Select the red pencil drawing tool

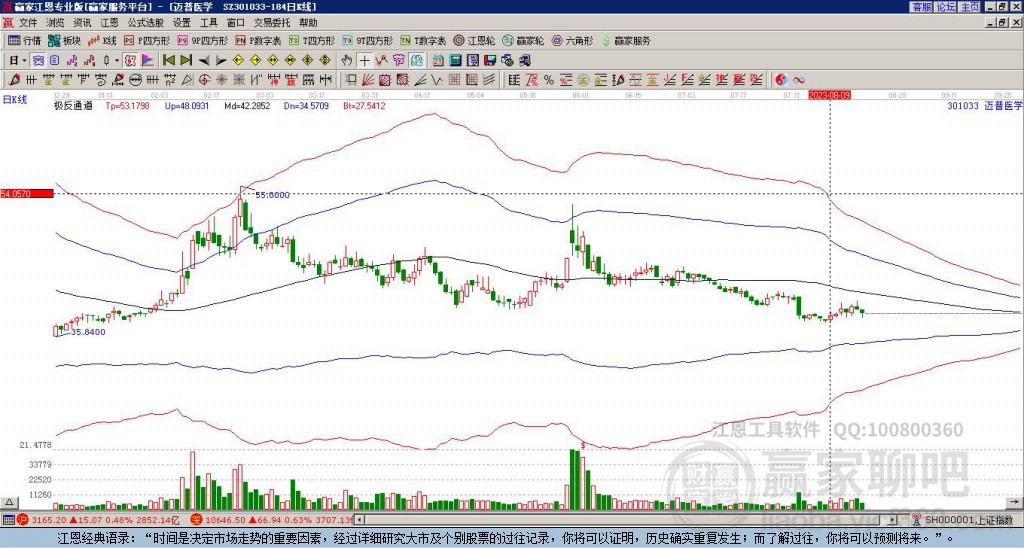tap(14, 80)
